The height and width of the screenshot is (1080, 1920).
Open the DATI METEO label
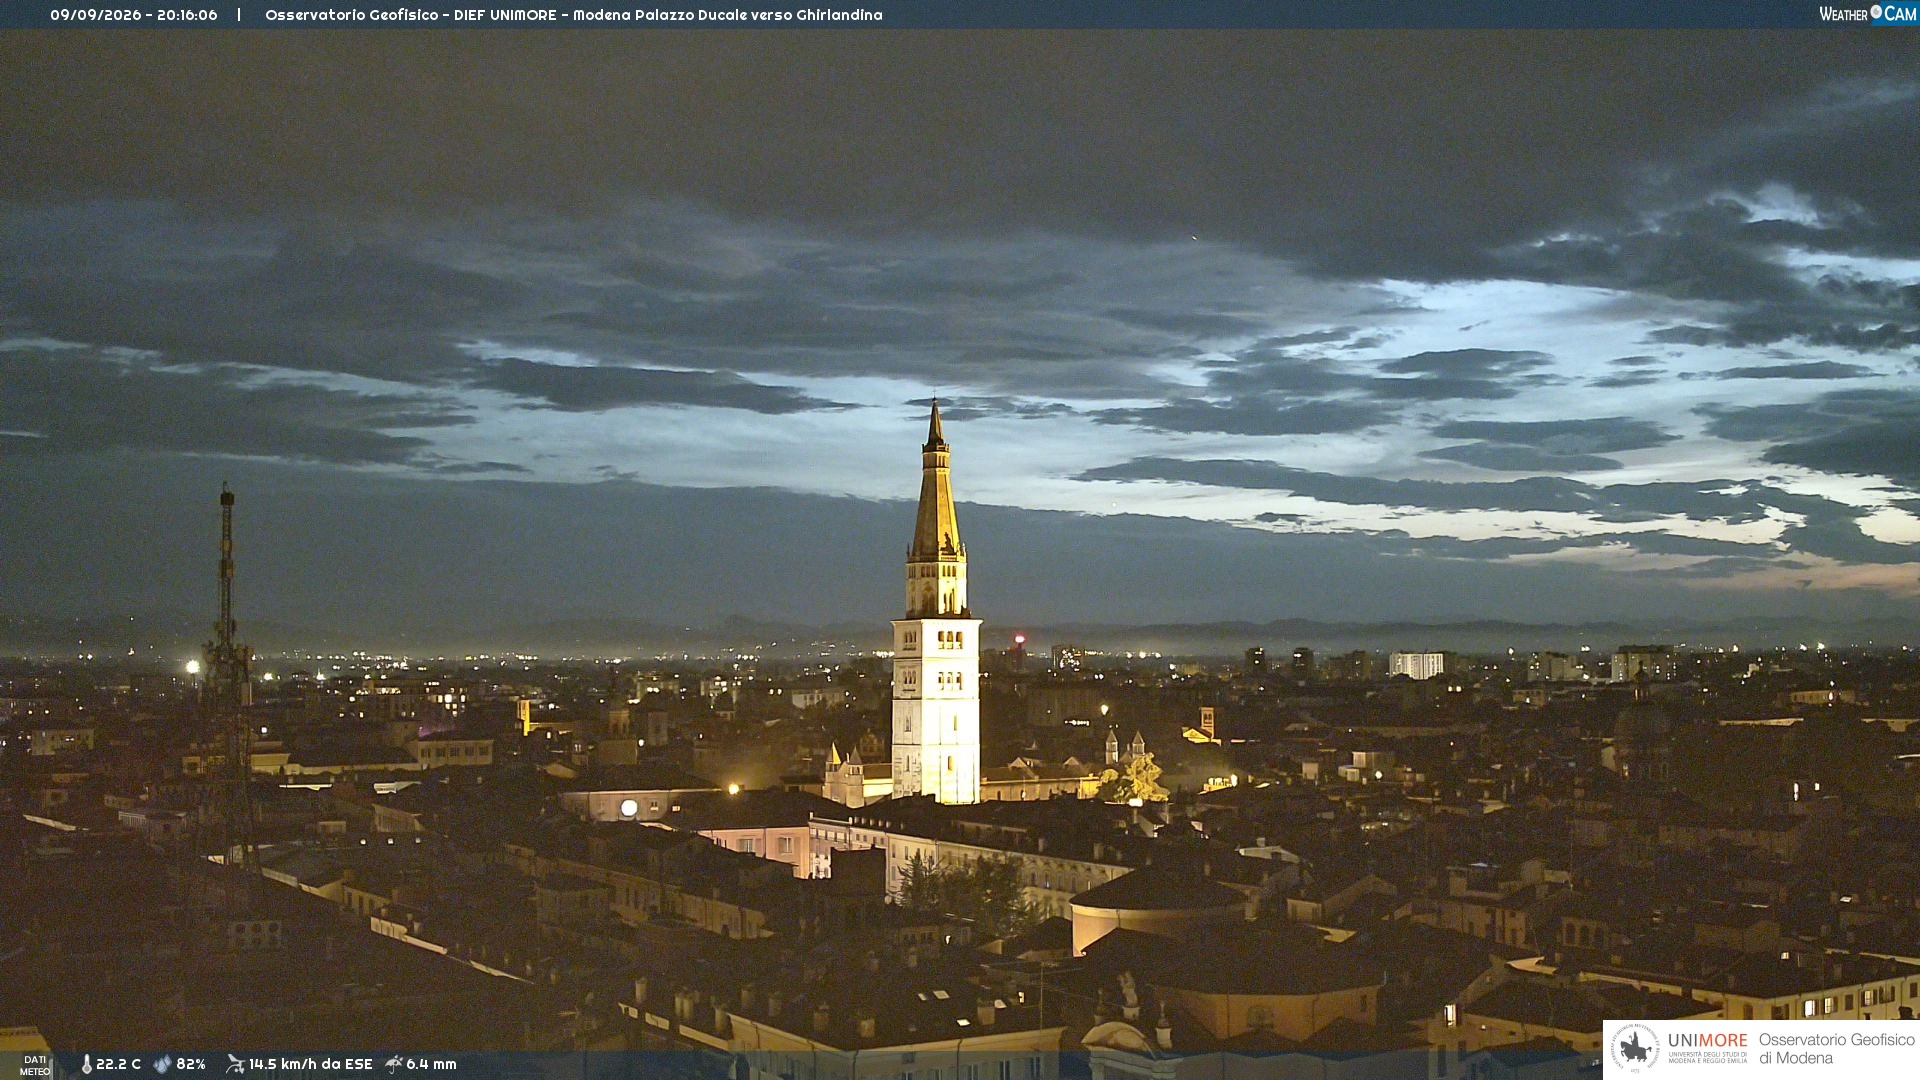pos(35,1065)
